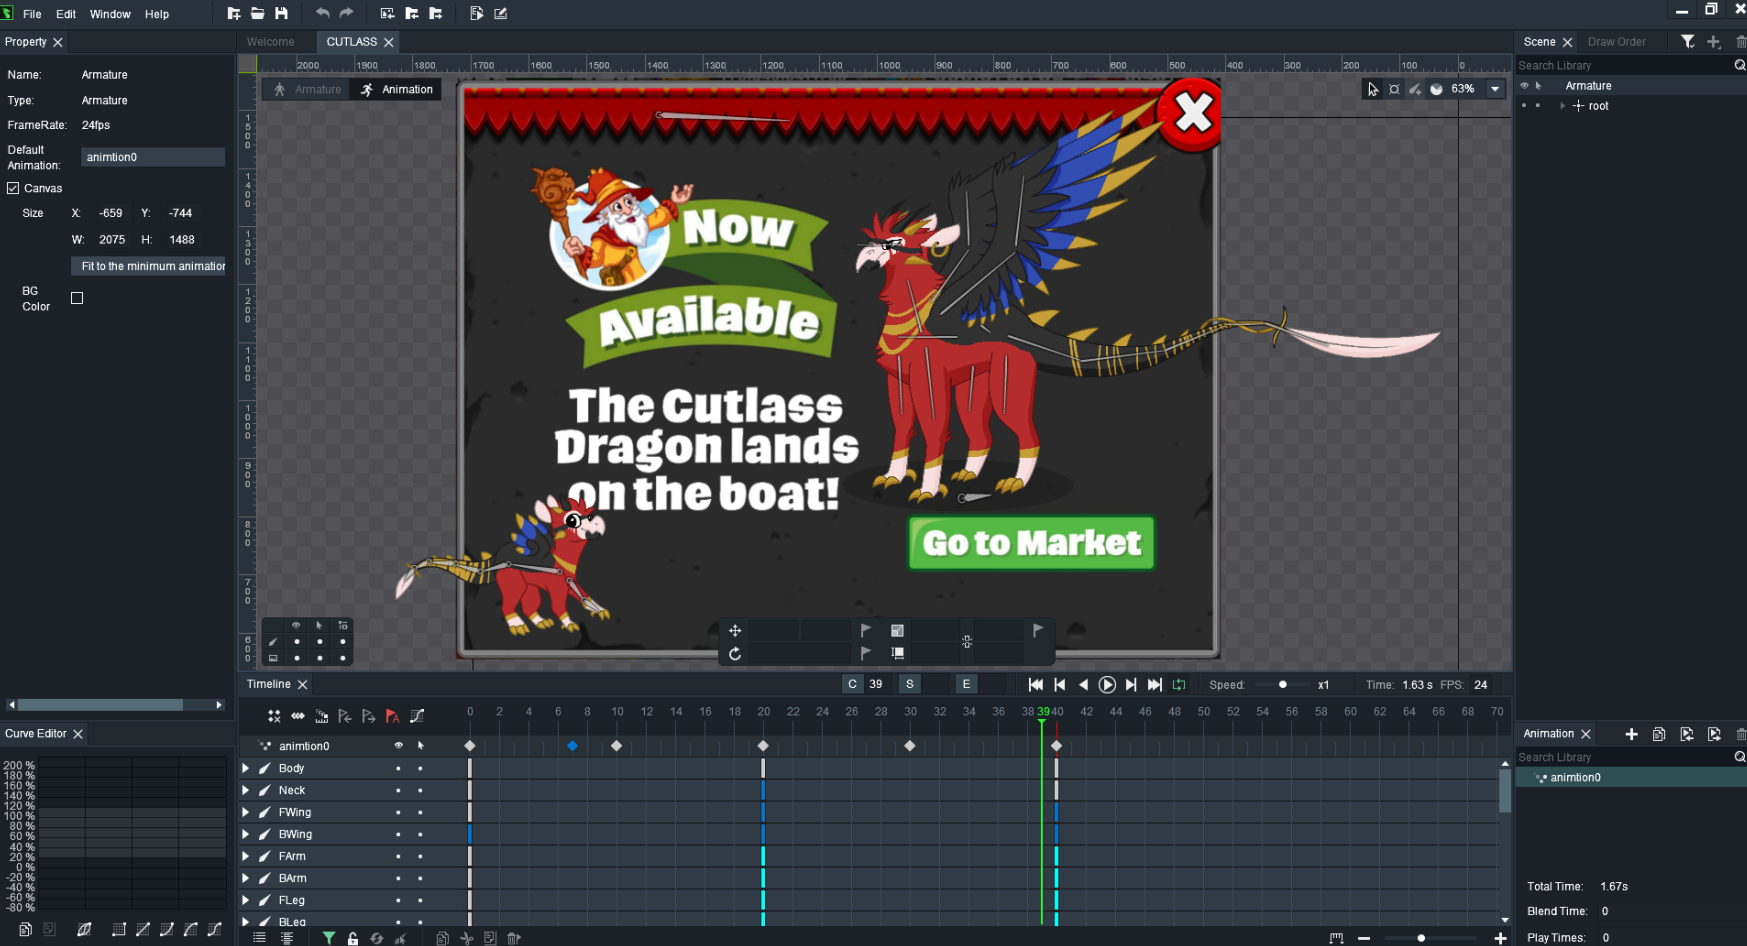
Task: Expand the Body timeline layer
Action: coord(246,768)
